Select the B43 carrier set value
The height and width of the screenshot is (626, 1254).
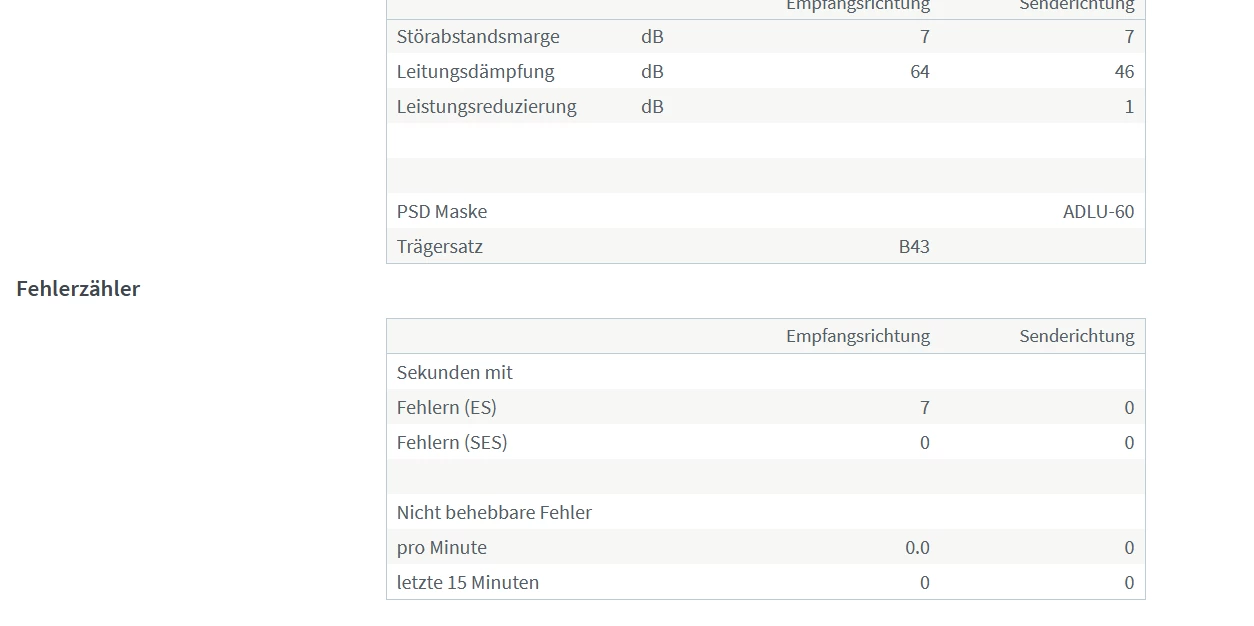914,247
